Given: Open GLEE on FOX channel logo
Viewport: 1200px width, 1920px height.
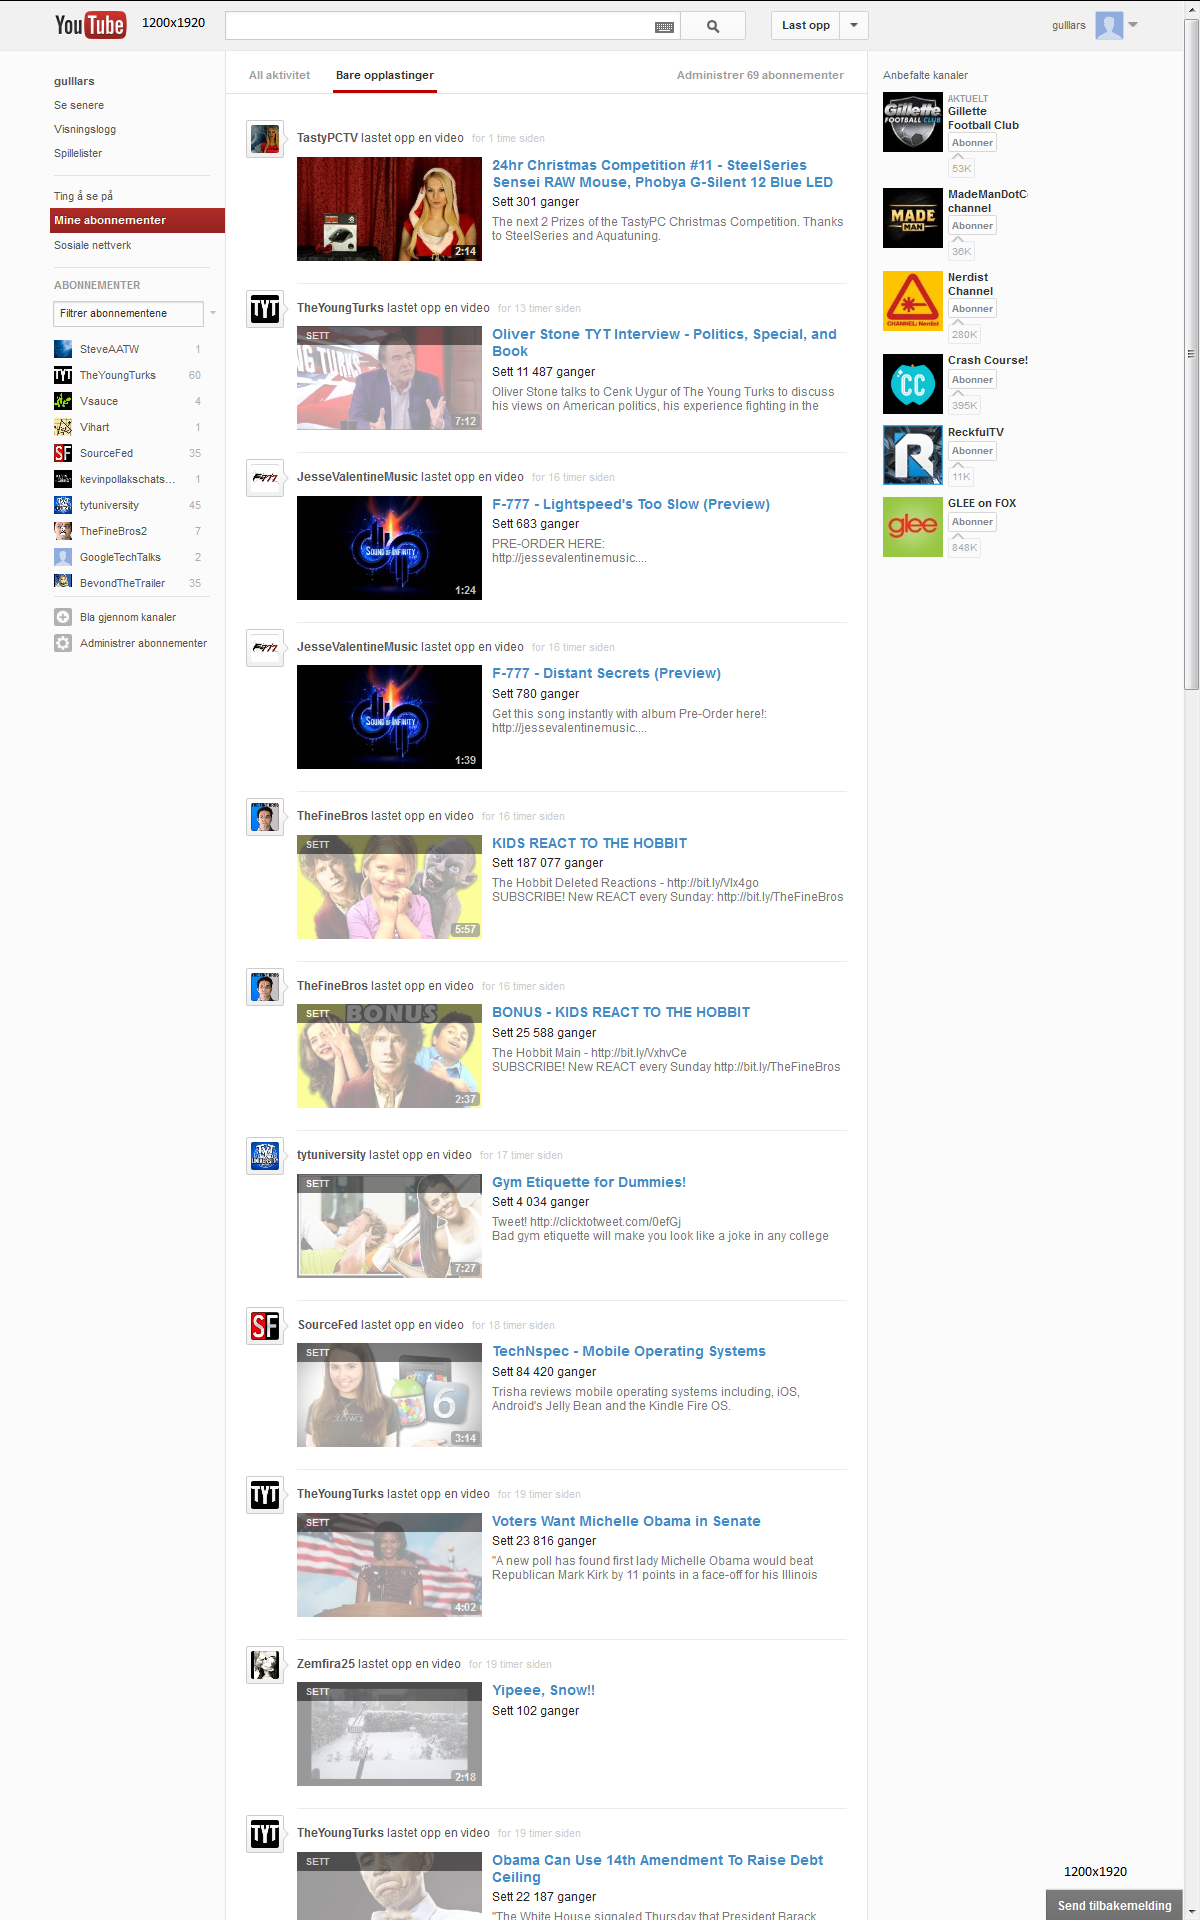Looking at the screenshot, I should pos(913,527).
